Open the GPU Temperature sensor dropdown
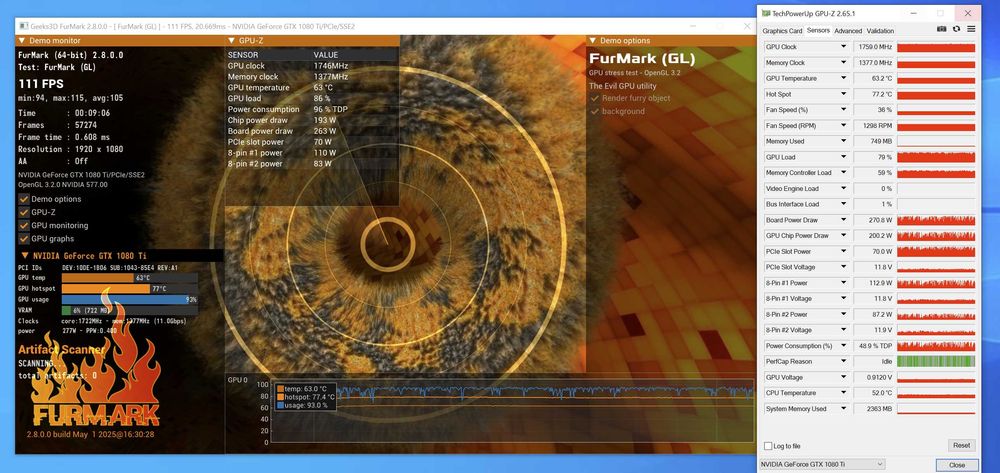 click(x=844, y=78)
